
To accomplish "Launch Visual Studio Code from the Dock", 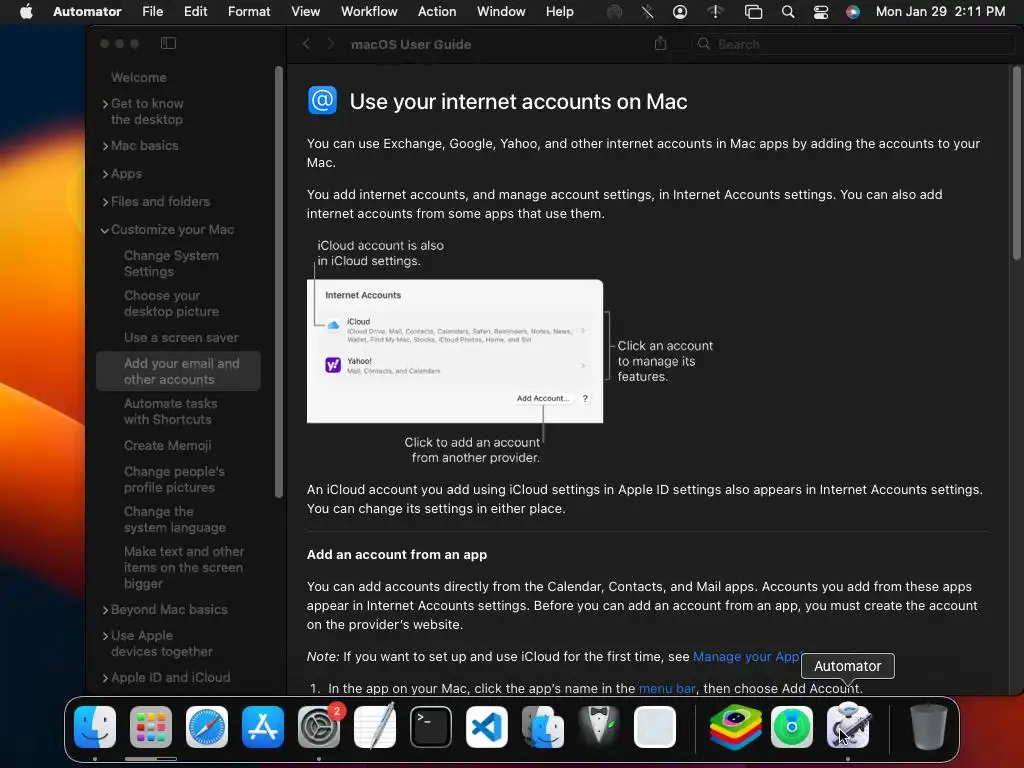I will pos(487,726).
